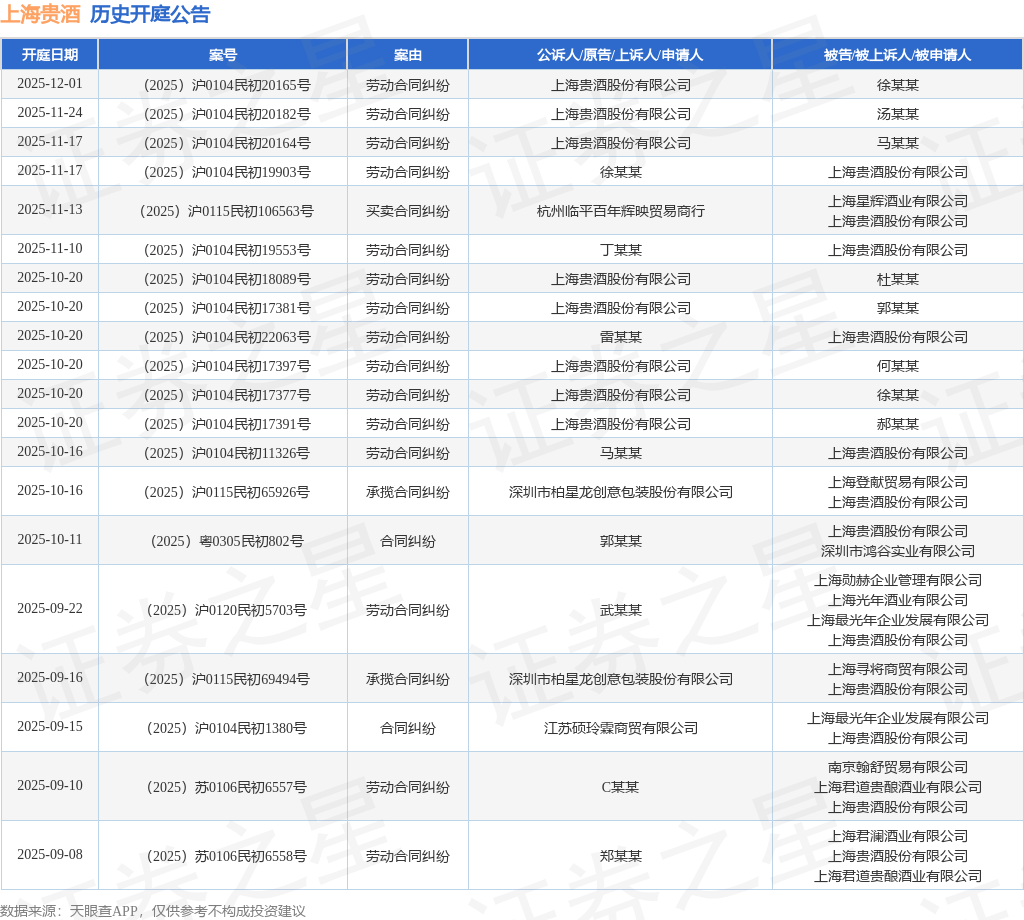The image size is (1024, 920).
Task: Select case number 沪0115民初69494号
Action: 227,679
